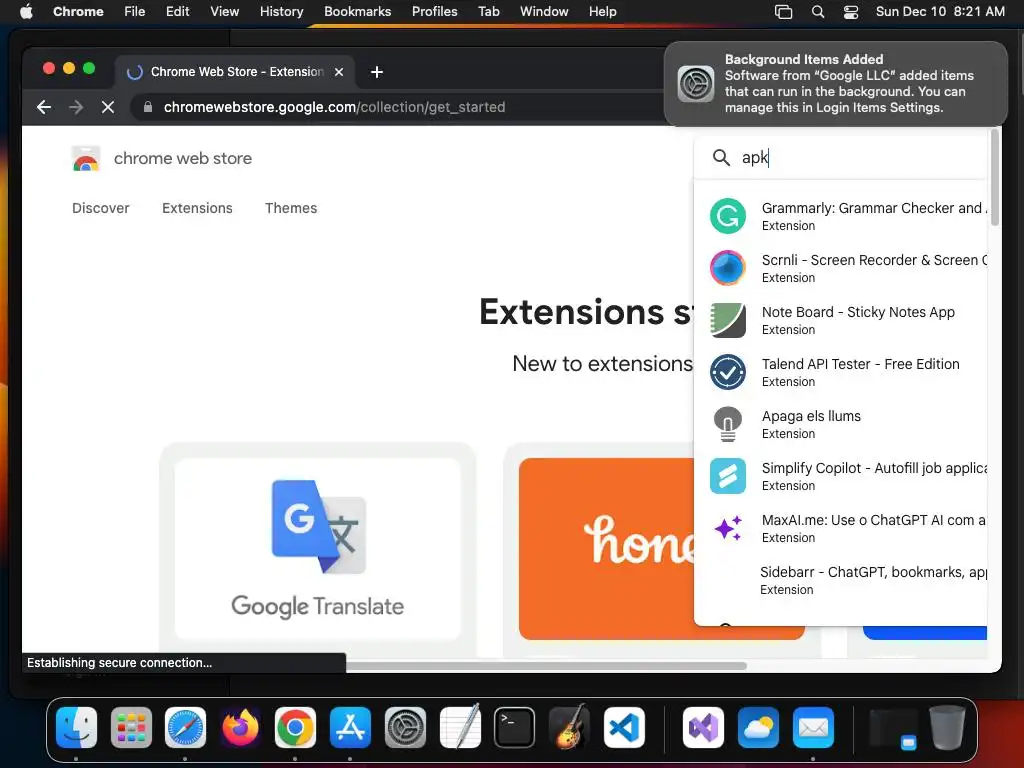The height and width of the screenshot is (768, 1024).
Task: Open Finder from the dock
Action: [76, 727]
